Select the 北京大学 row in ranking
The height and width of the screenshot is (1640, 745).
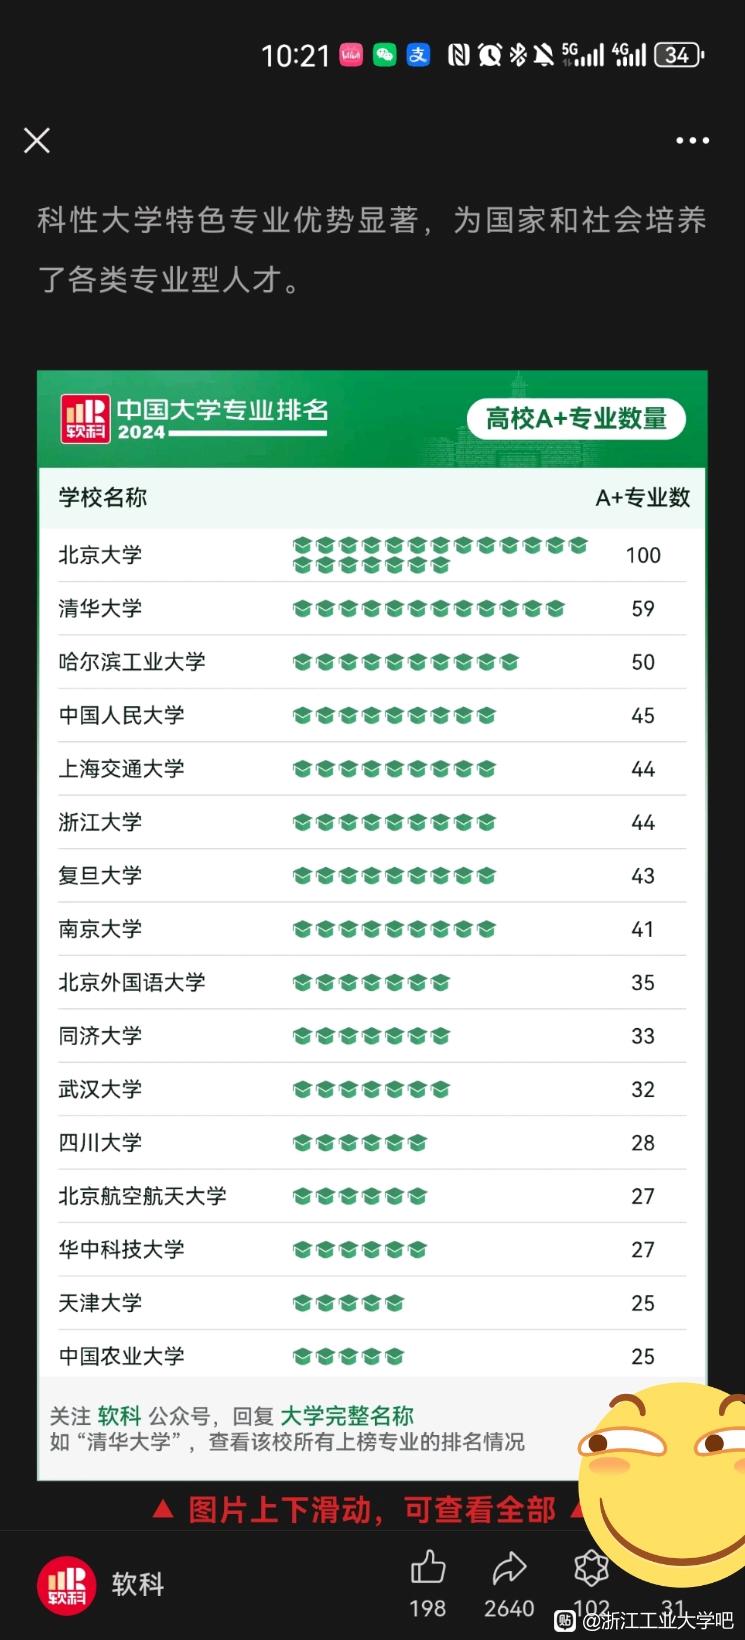tap(372, 555)
